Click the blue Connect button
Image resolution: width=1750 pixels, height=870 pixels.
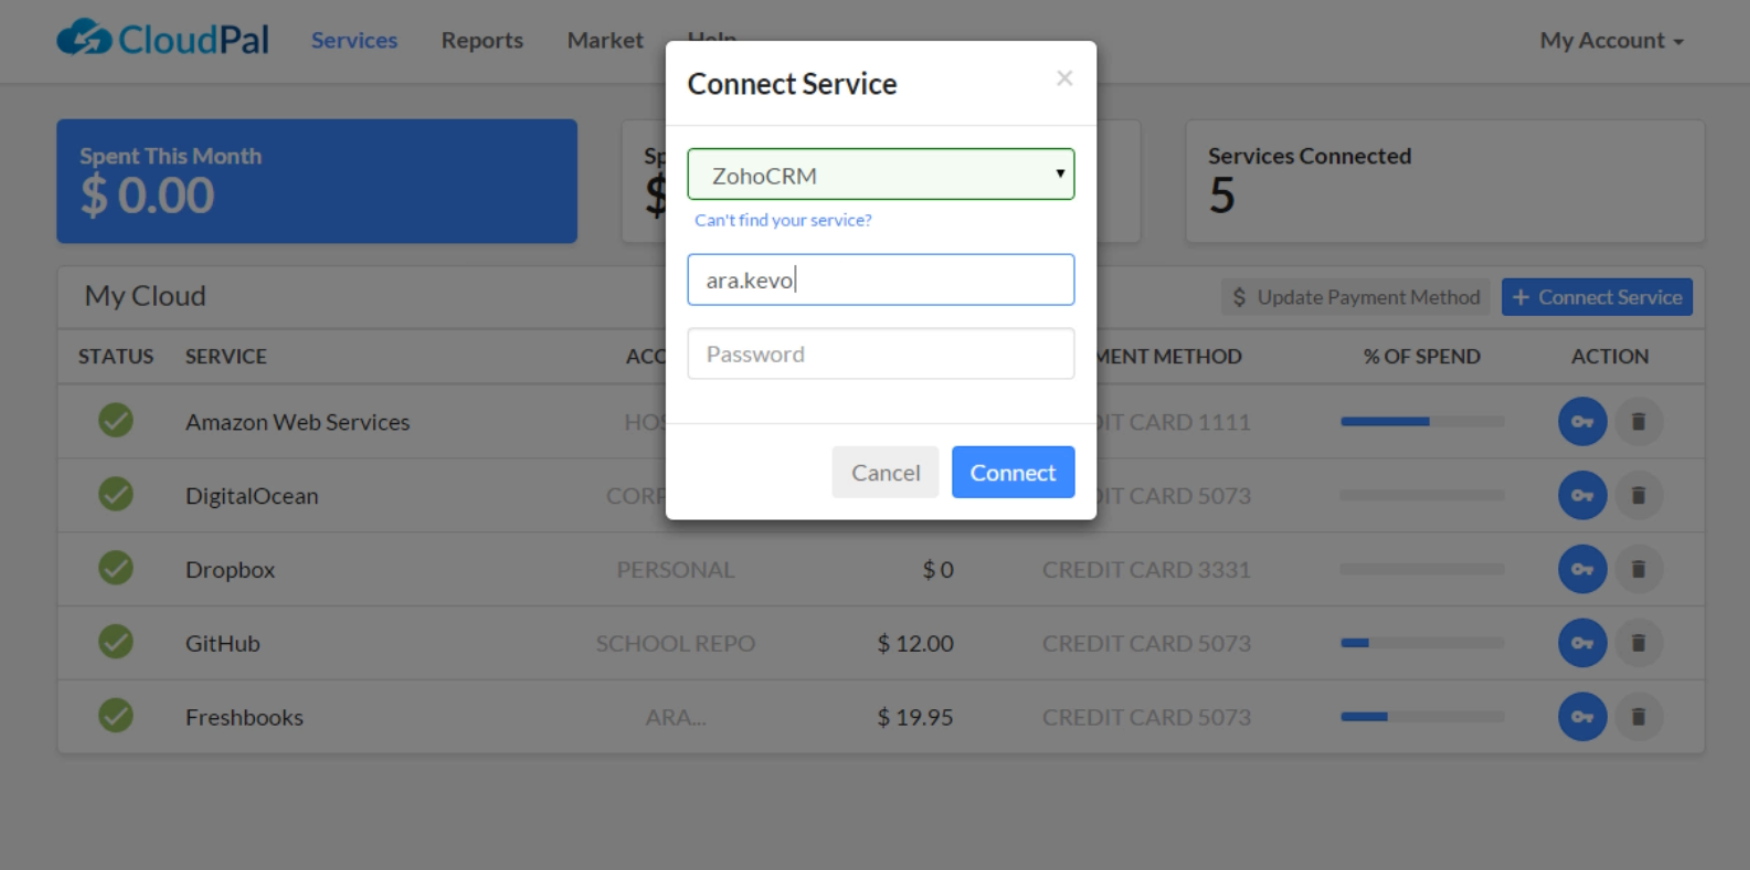click(x=1013, y=472)
